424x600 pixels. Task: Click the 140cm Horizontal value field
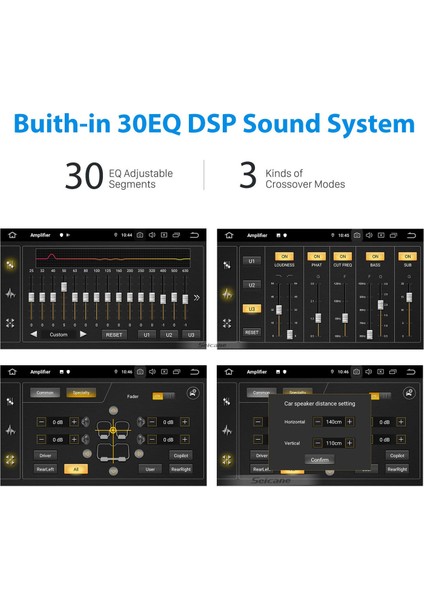tap(334, 422)
